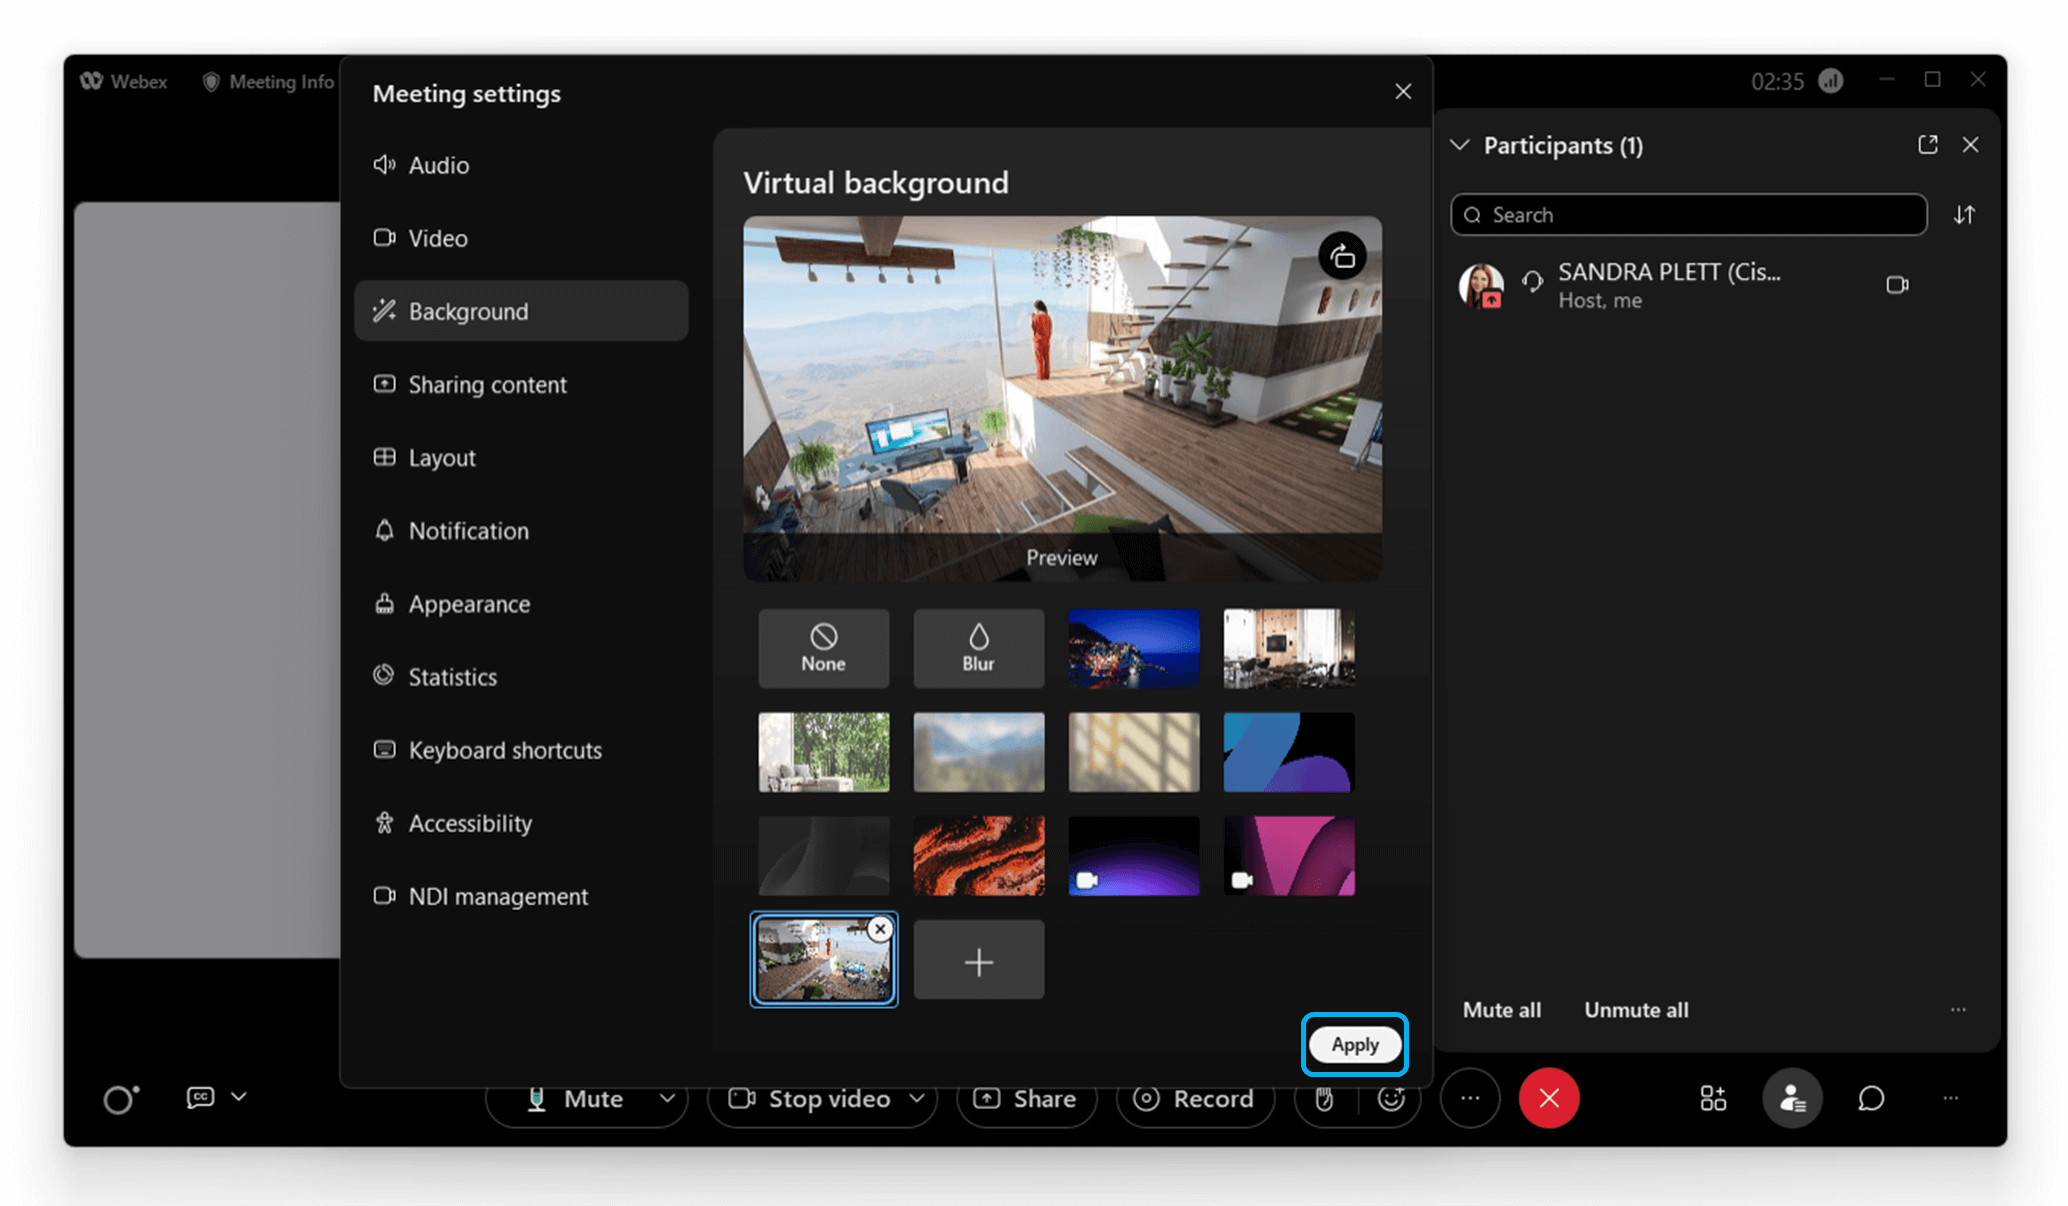The height and width of the screenshot is (1206, 2068).
Task: Open more options in the meeting controls
Action: pos(1470,1099)
